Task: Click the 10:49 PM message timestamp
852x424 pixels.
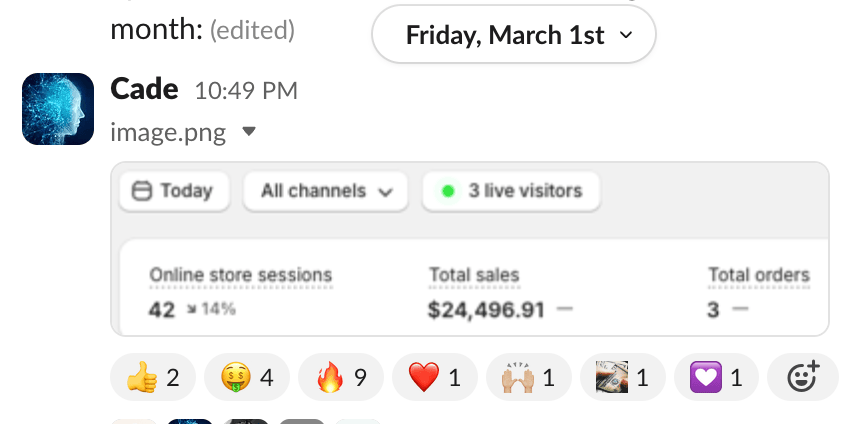Action: point(246,91)
